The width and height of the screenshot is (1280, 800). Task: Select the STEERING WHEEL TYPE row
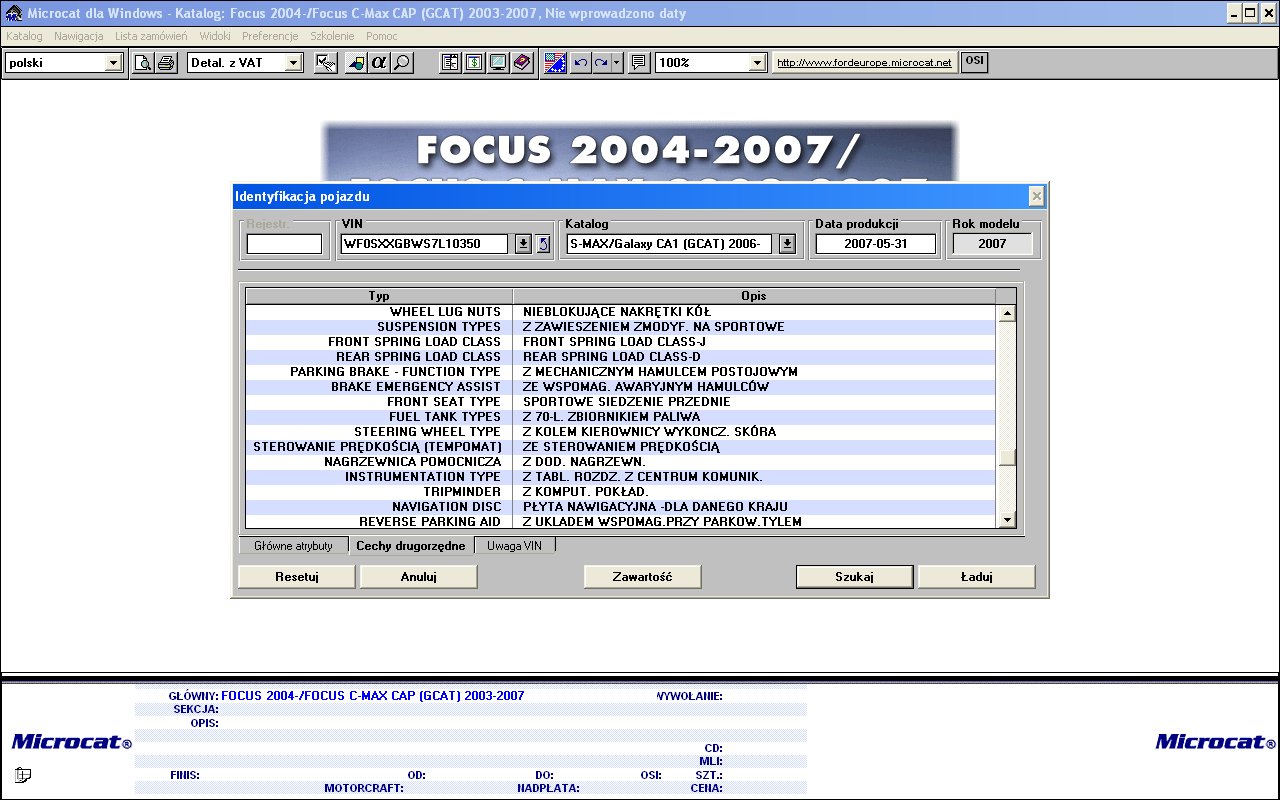point(620,432)
